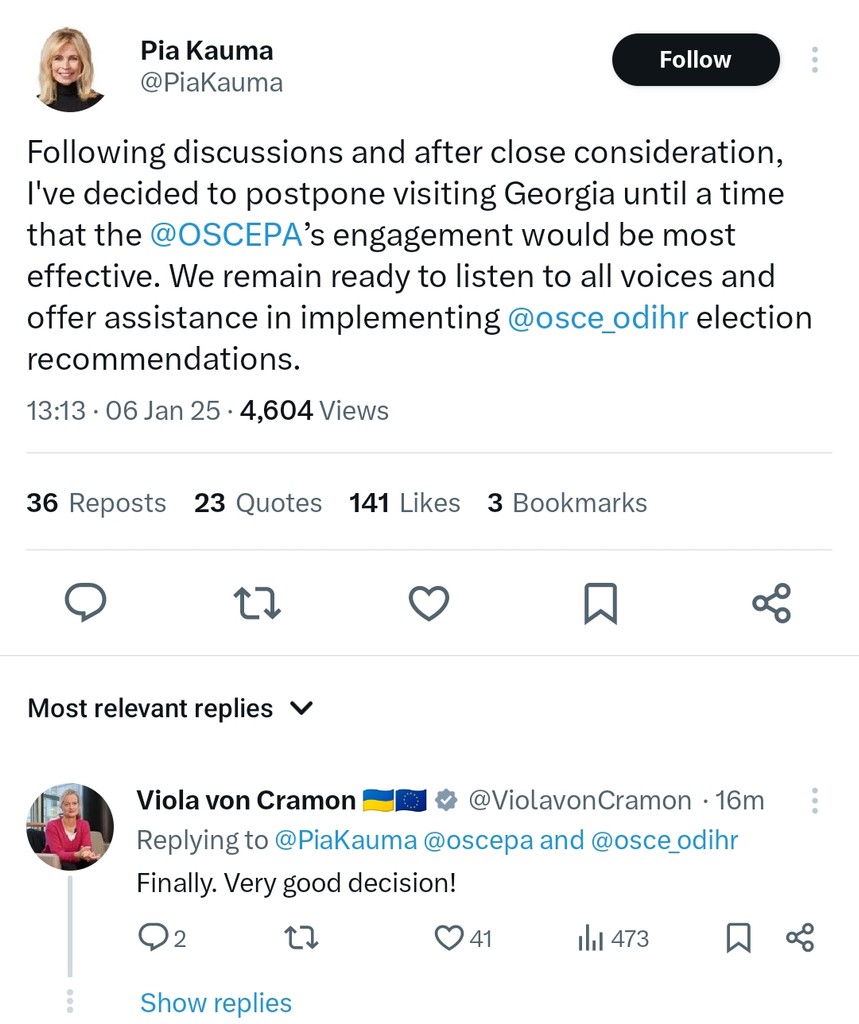Share Viola von Cramon's reply
The width and height of the screenshot is (859, 1024).
point(800,938)
